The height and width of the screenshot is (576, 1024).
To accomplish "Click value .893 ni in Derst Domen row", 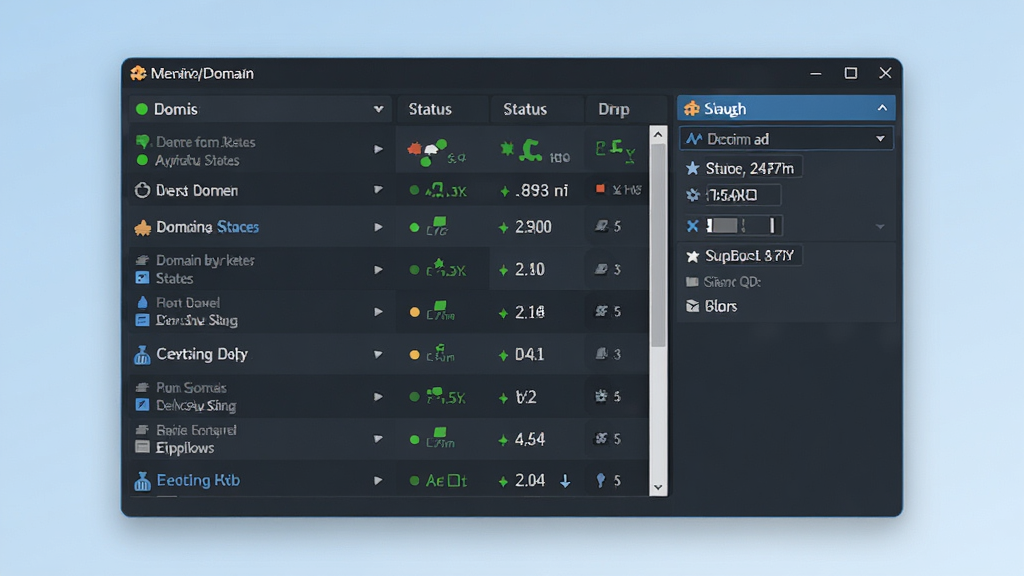I will [541, 191].
